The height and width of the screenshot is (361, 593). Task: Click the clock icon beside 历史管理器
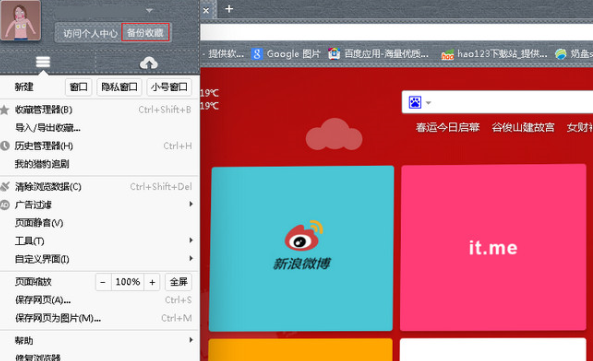click(x=5, y=146)
